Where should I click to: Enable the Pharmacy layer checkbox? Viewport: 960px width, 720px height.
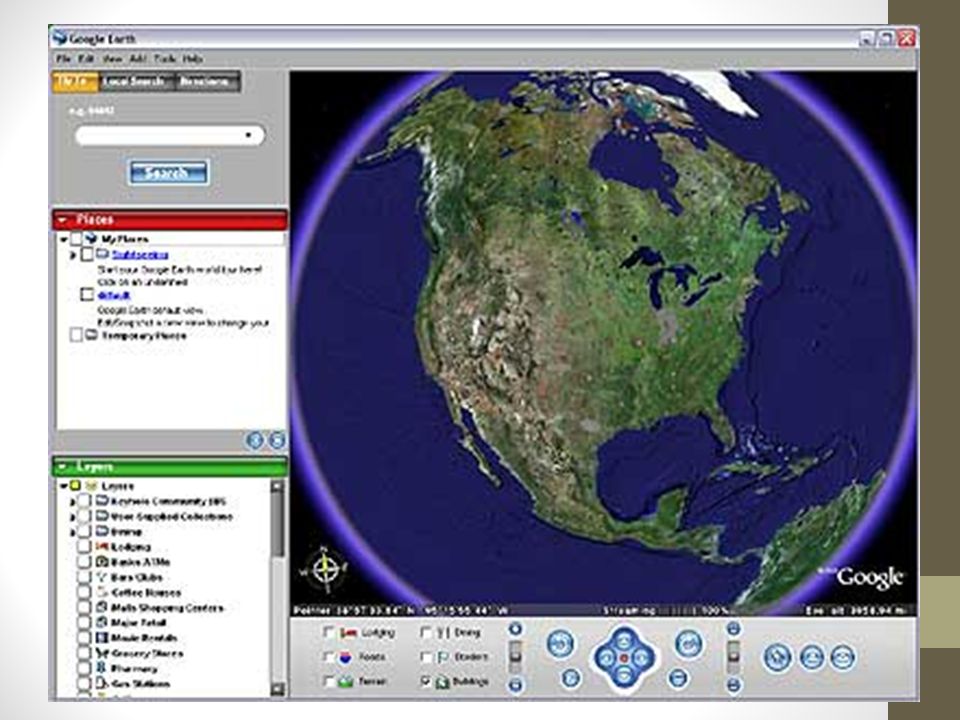coord(84,669)
